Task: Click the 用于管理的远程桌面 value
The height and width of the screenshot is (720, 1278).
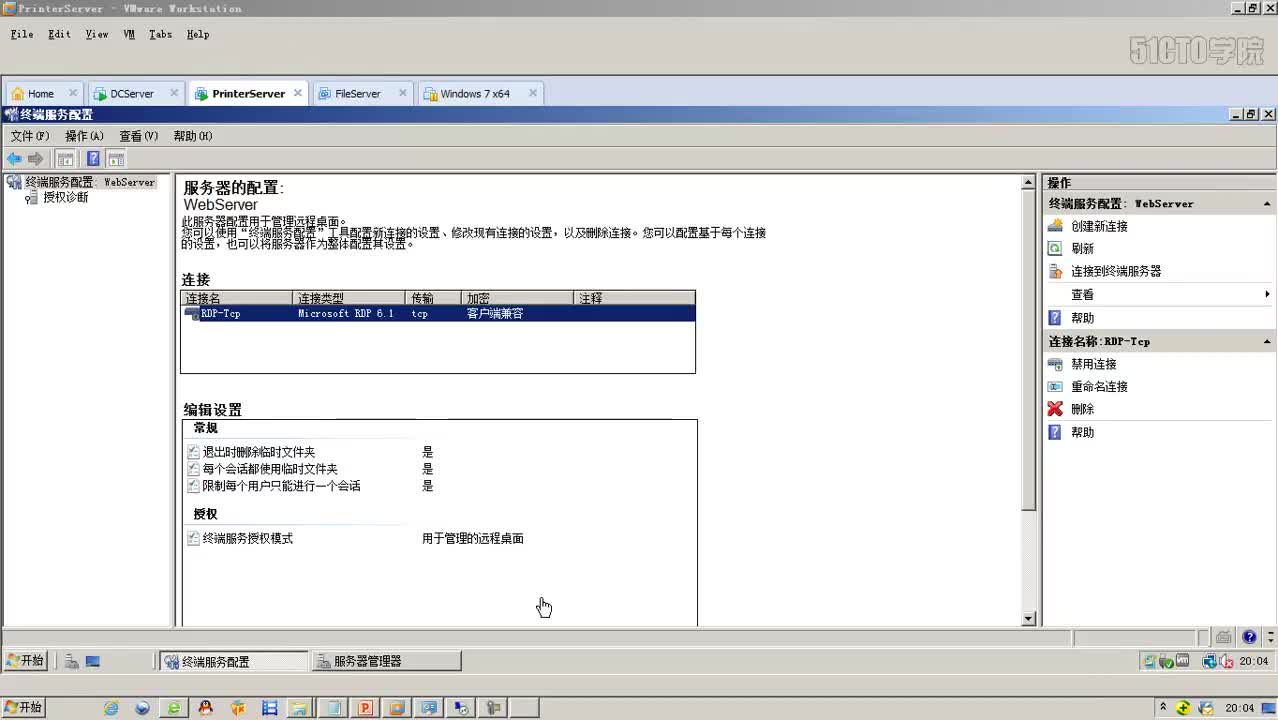Action: (x=472, y=538)
